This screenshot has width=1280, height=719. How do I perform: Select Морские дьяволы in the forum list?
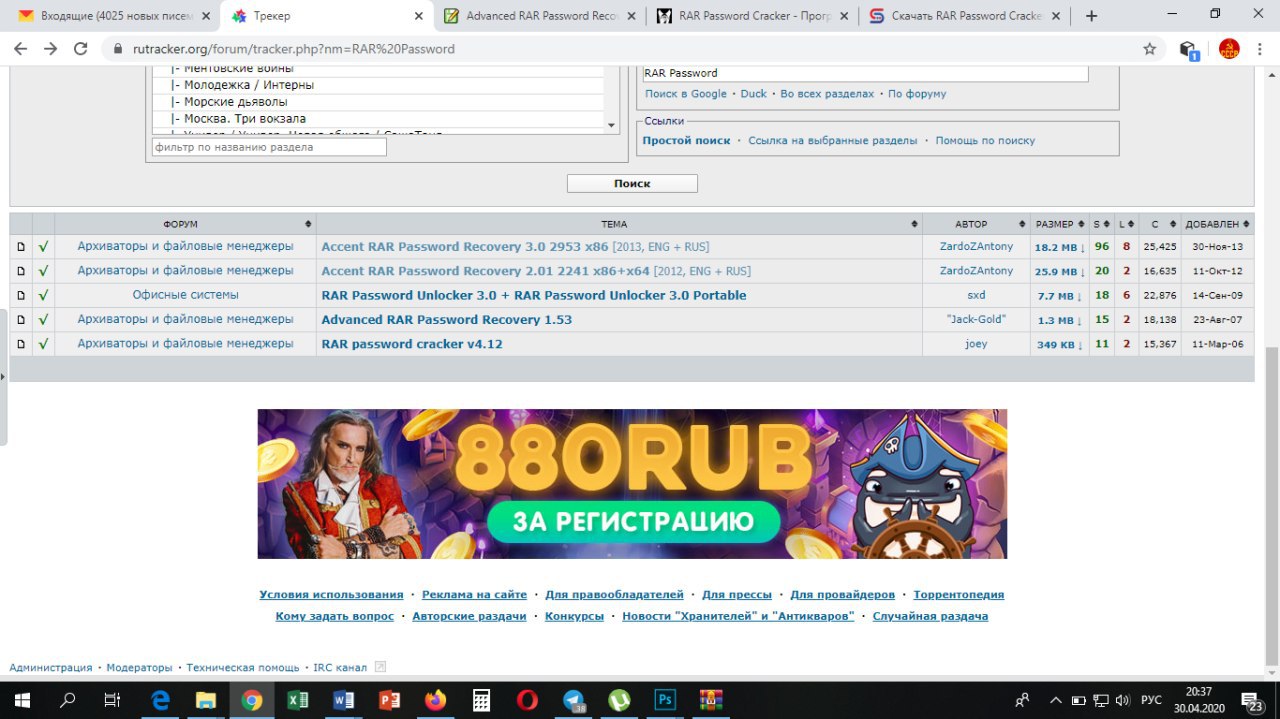tap(378, 102)
